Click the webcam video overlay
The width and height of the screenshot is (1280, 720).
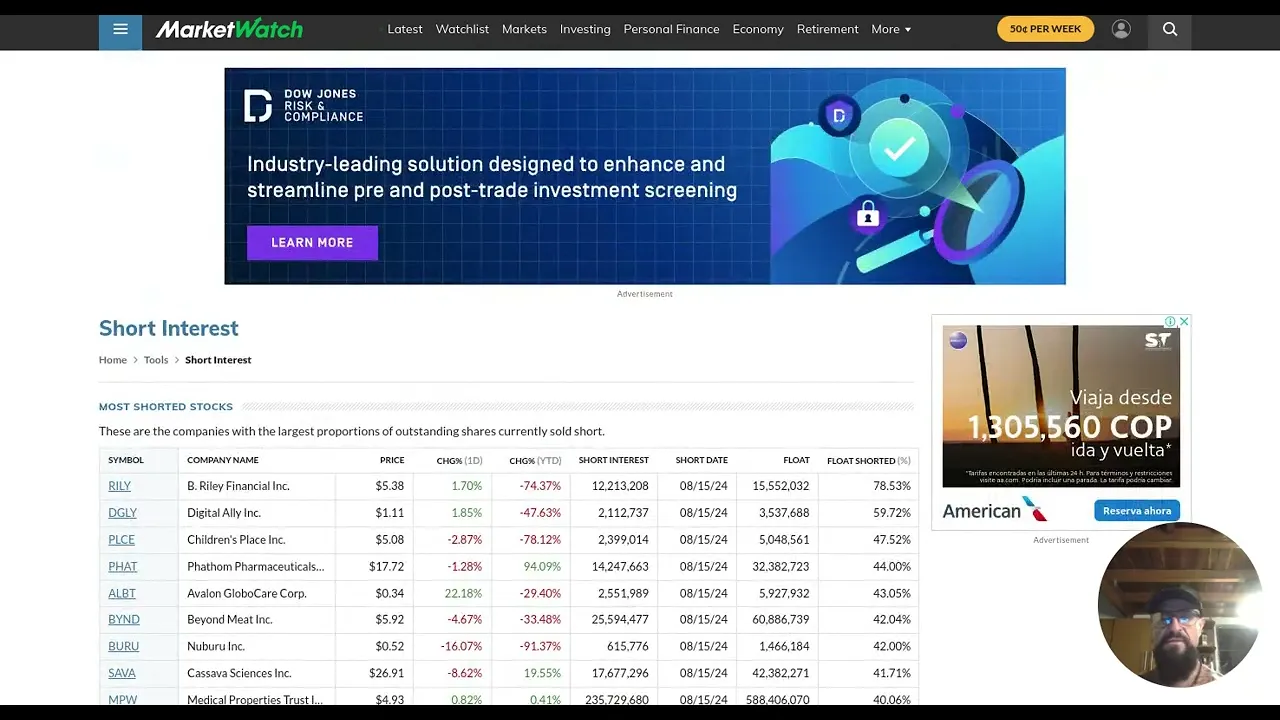[1179, 604]
